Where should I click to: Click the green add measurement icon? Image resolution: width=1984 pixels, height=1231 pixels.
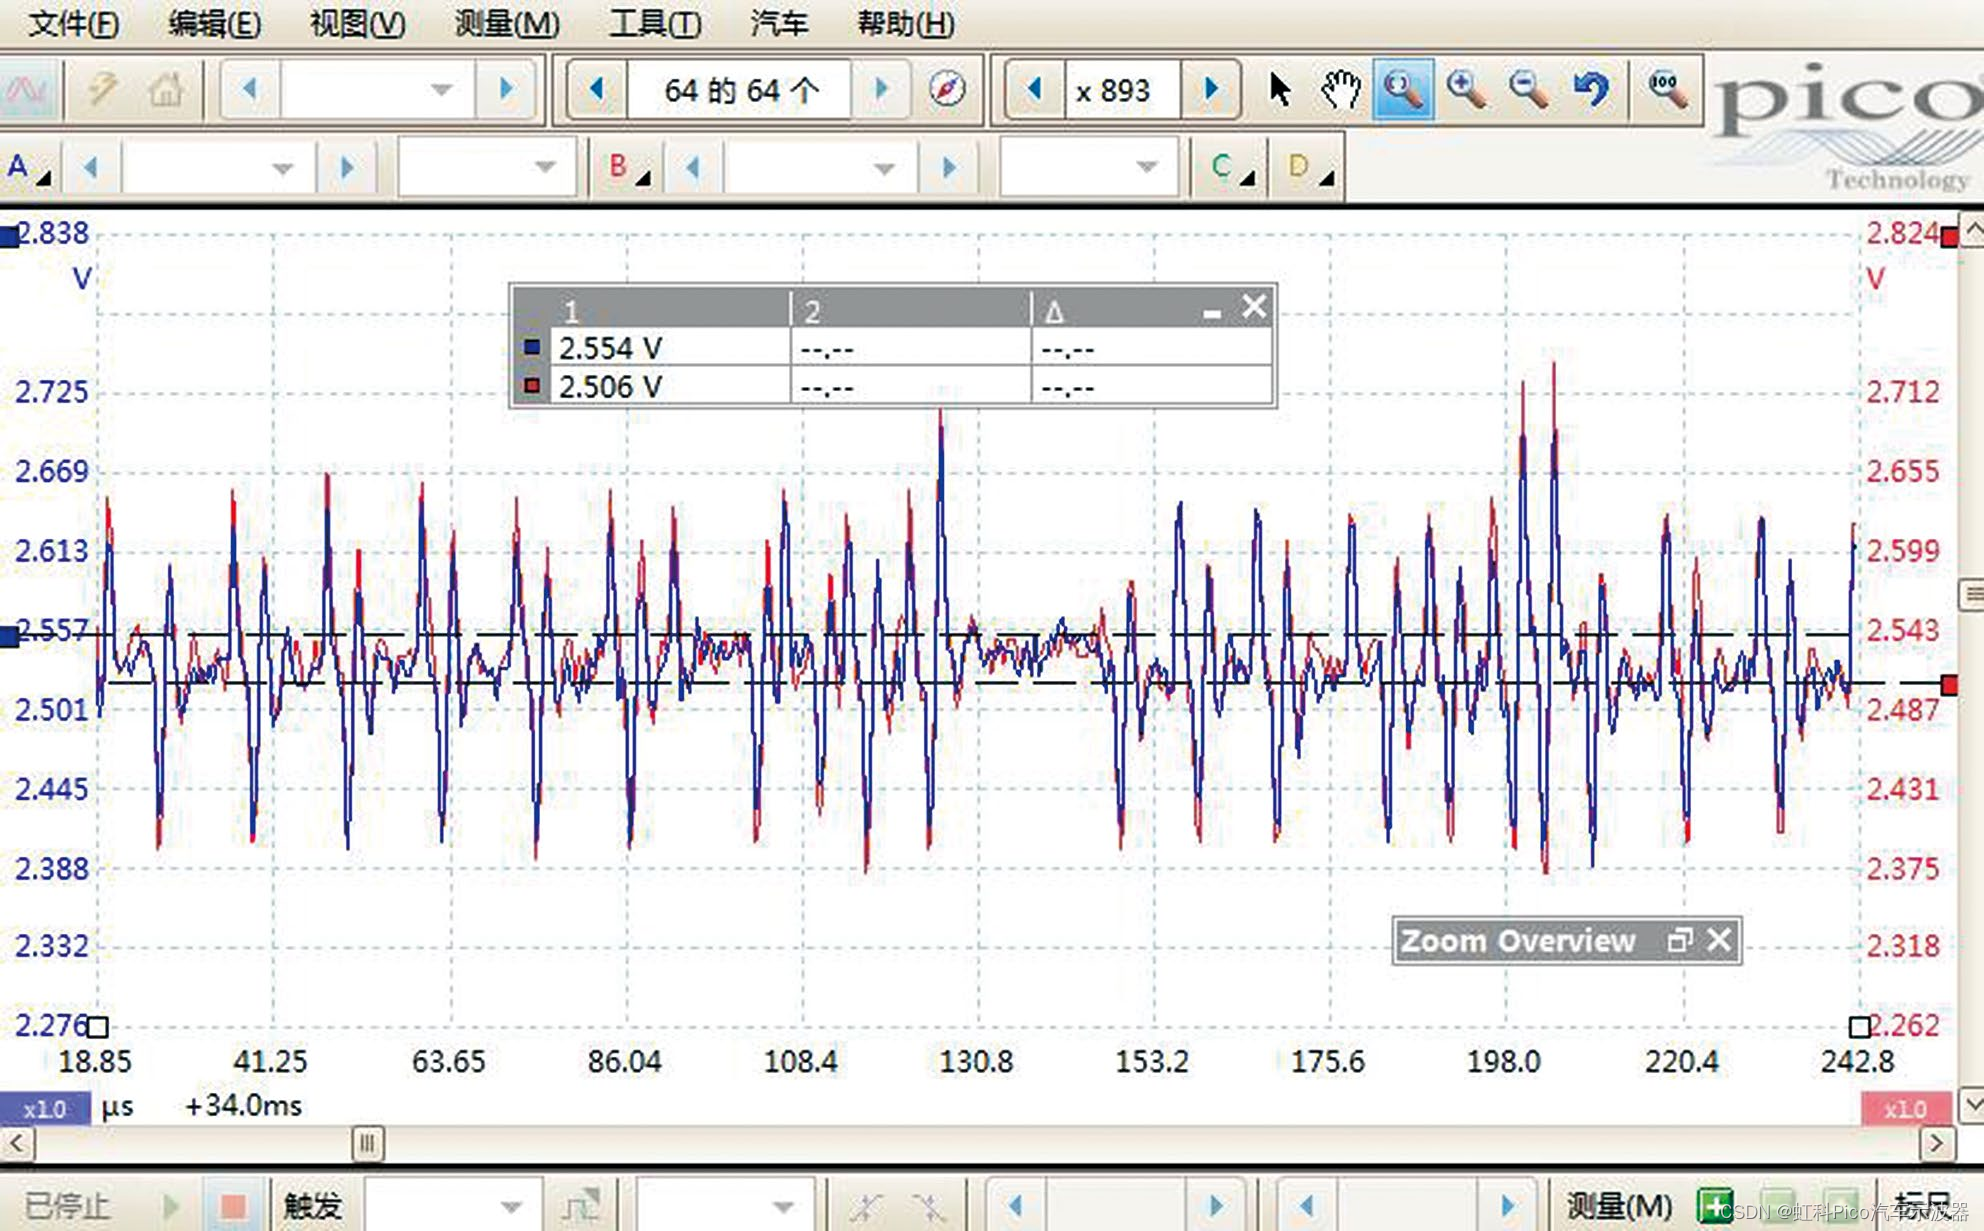coord(1714,1205)
